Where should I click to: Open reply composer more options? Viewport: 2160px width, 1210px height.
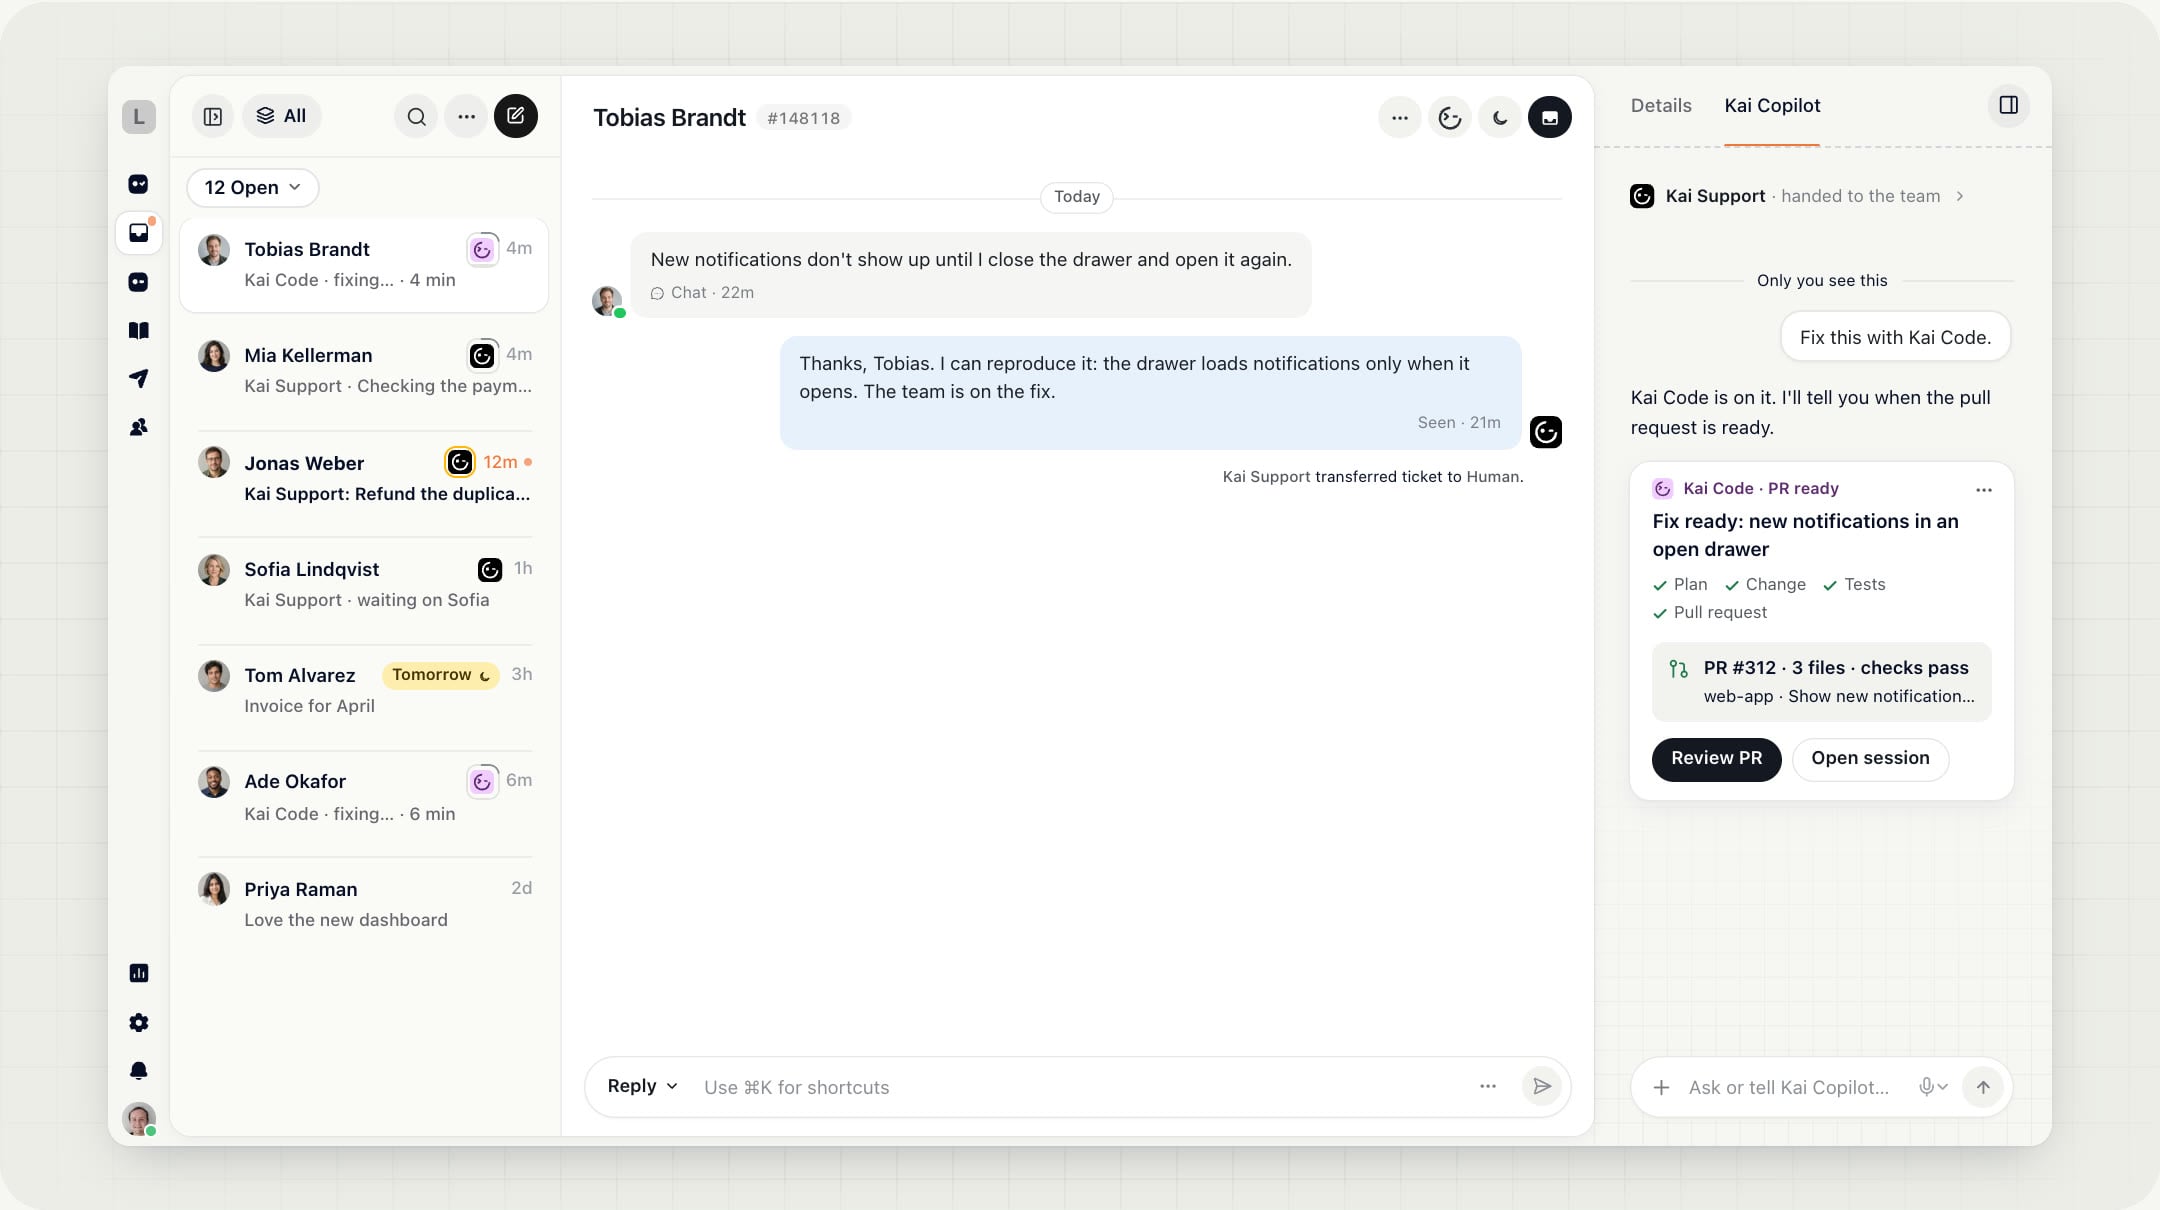[1488, 1086]
